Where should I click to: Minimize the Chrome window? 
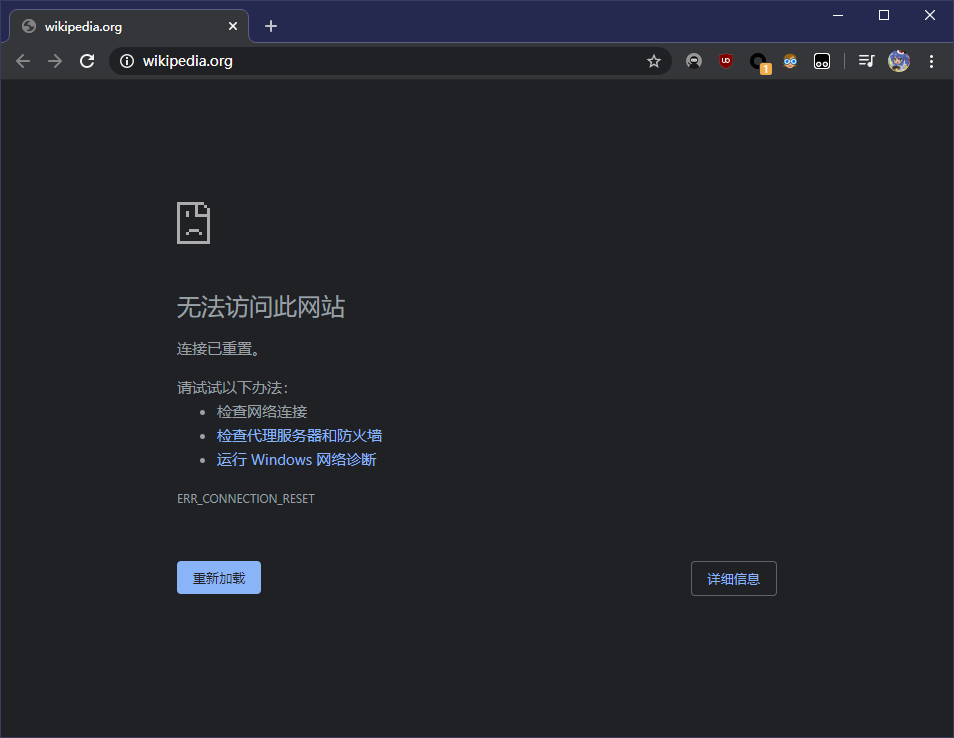coord(838,15)
